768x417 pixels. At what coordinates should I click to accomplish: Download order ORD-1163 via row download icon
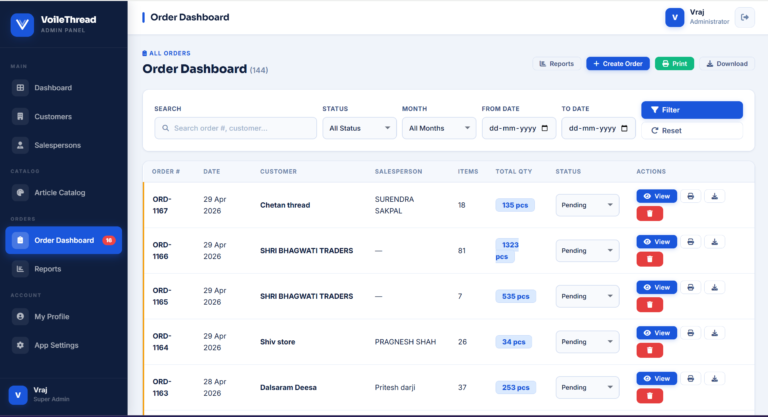[715, 378]
